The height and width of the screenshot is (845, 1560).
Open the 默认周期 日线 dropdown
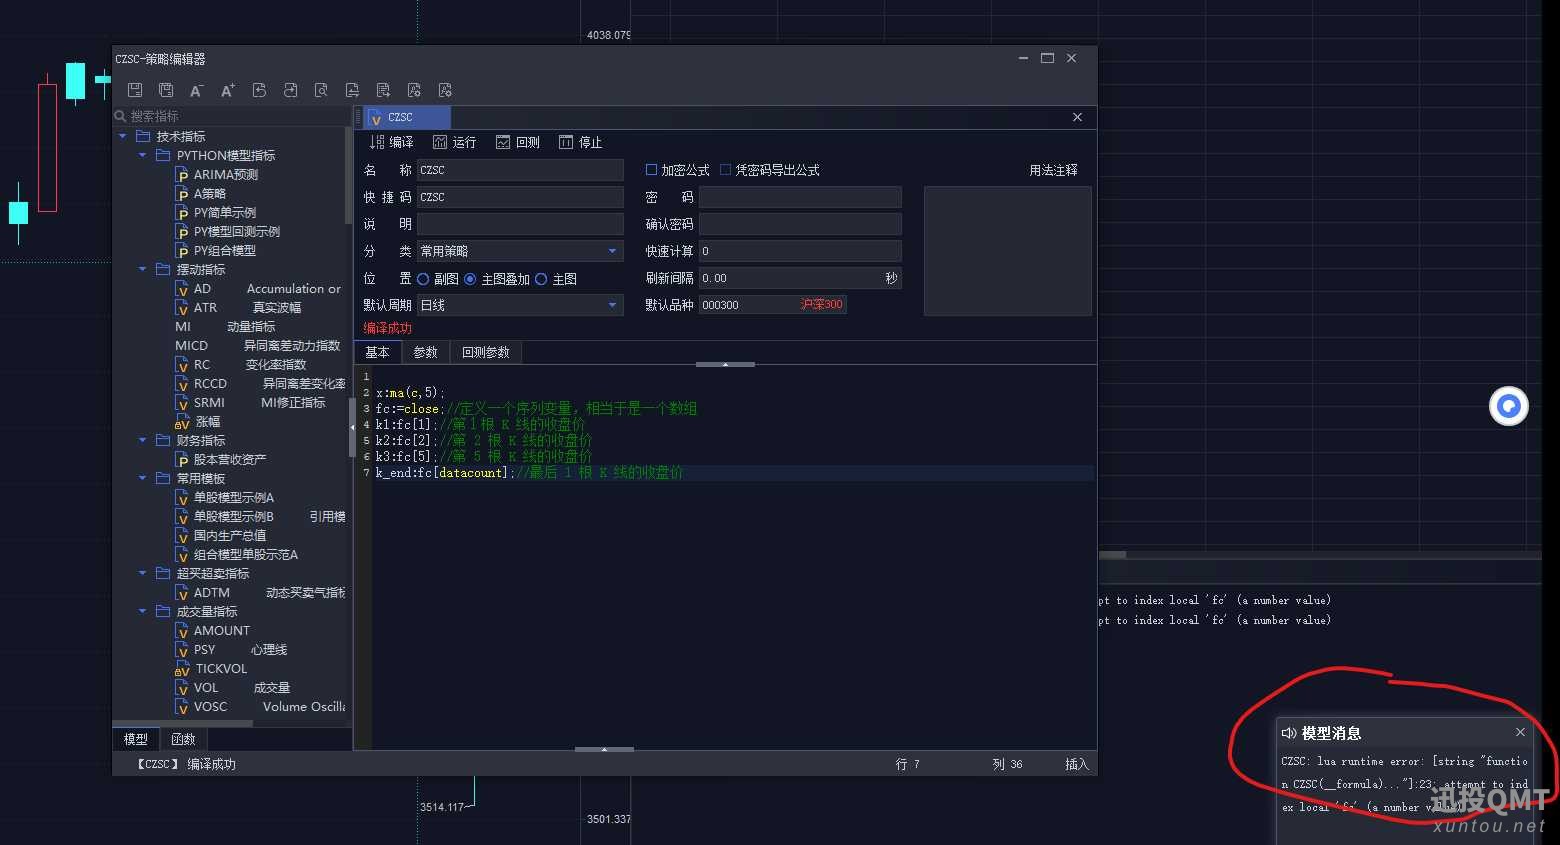pyautogui.click(x=520, y=305)
